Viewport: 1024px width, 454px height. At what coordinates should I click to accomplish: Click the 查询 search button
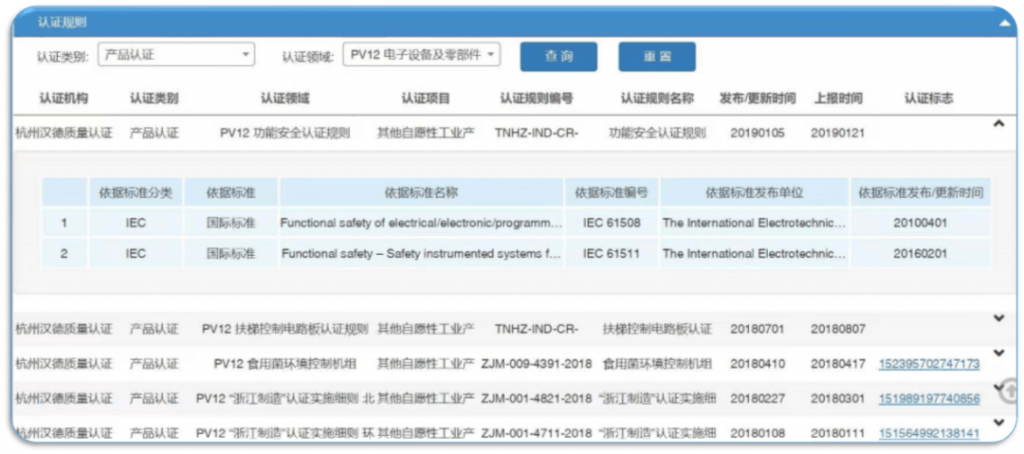pos(558,57)
